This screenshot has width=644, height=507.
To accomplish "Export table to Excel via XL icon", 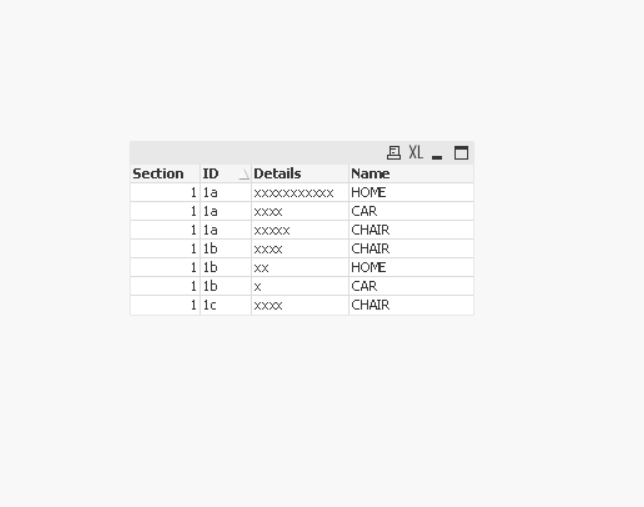I will 415,153.
